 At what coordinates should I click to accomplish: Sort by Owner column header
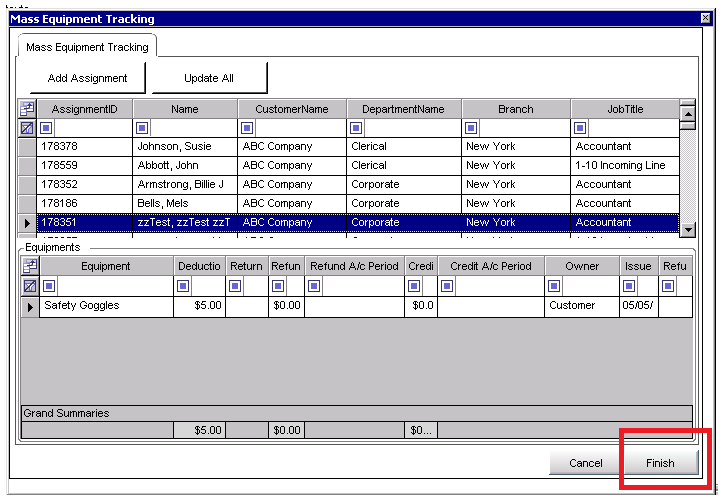point(582,266)
